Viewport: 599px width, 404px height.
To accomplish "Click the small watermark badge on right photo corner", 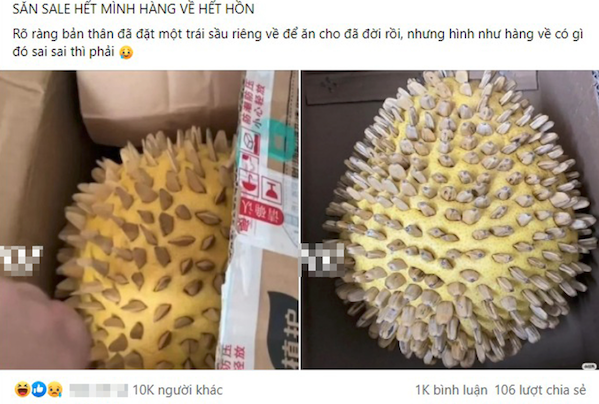I will click(x=589, y=366).
